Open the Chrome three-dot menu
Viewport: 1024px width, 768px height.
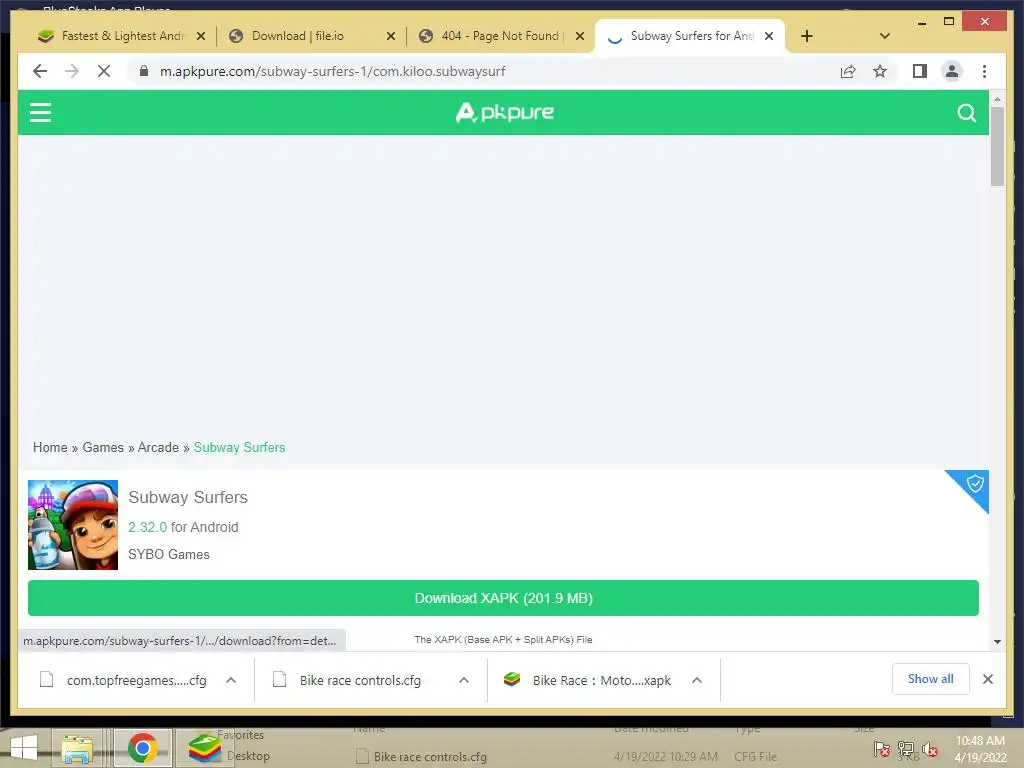984,71
